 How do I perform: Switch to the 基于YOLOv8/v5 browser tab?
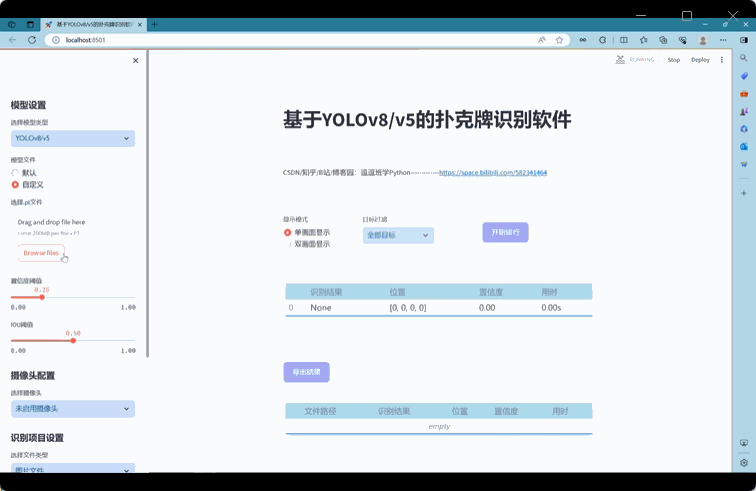(94, 24)
